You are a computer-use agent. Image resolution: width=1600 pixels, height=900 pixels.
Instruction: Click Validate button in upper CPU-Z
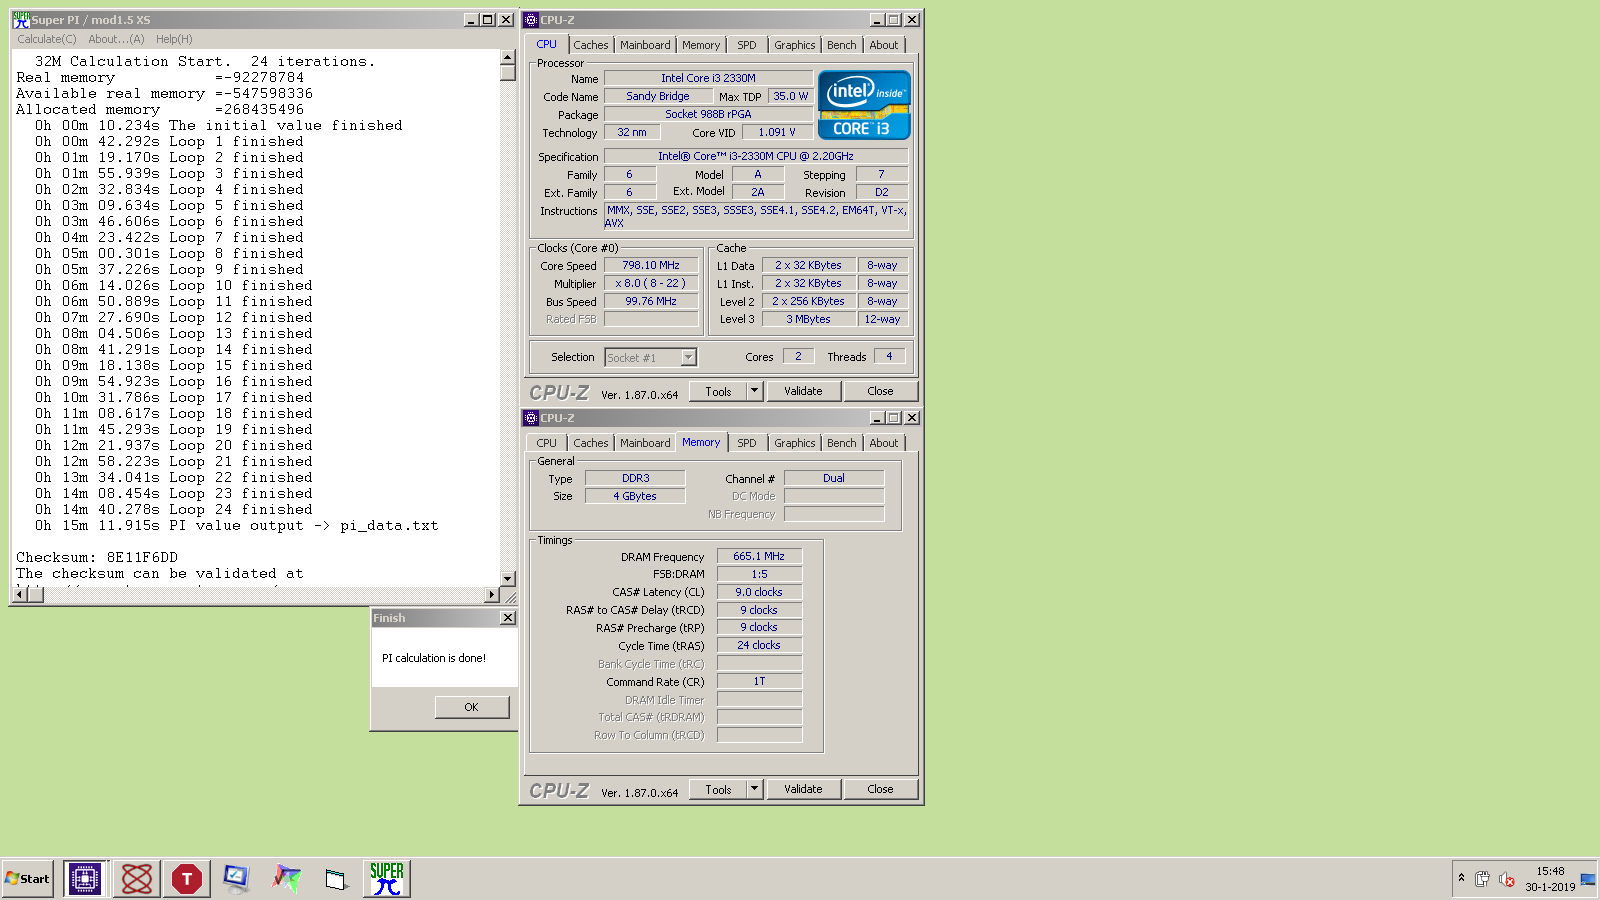(x=803, y=391)
